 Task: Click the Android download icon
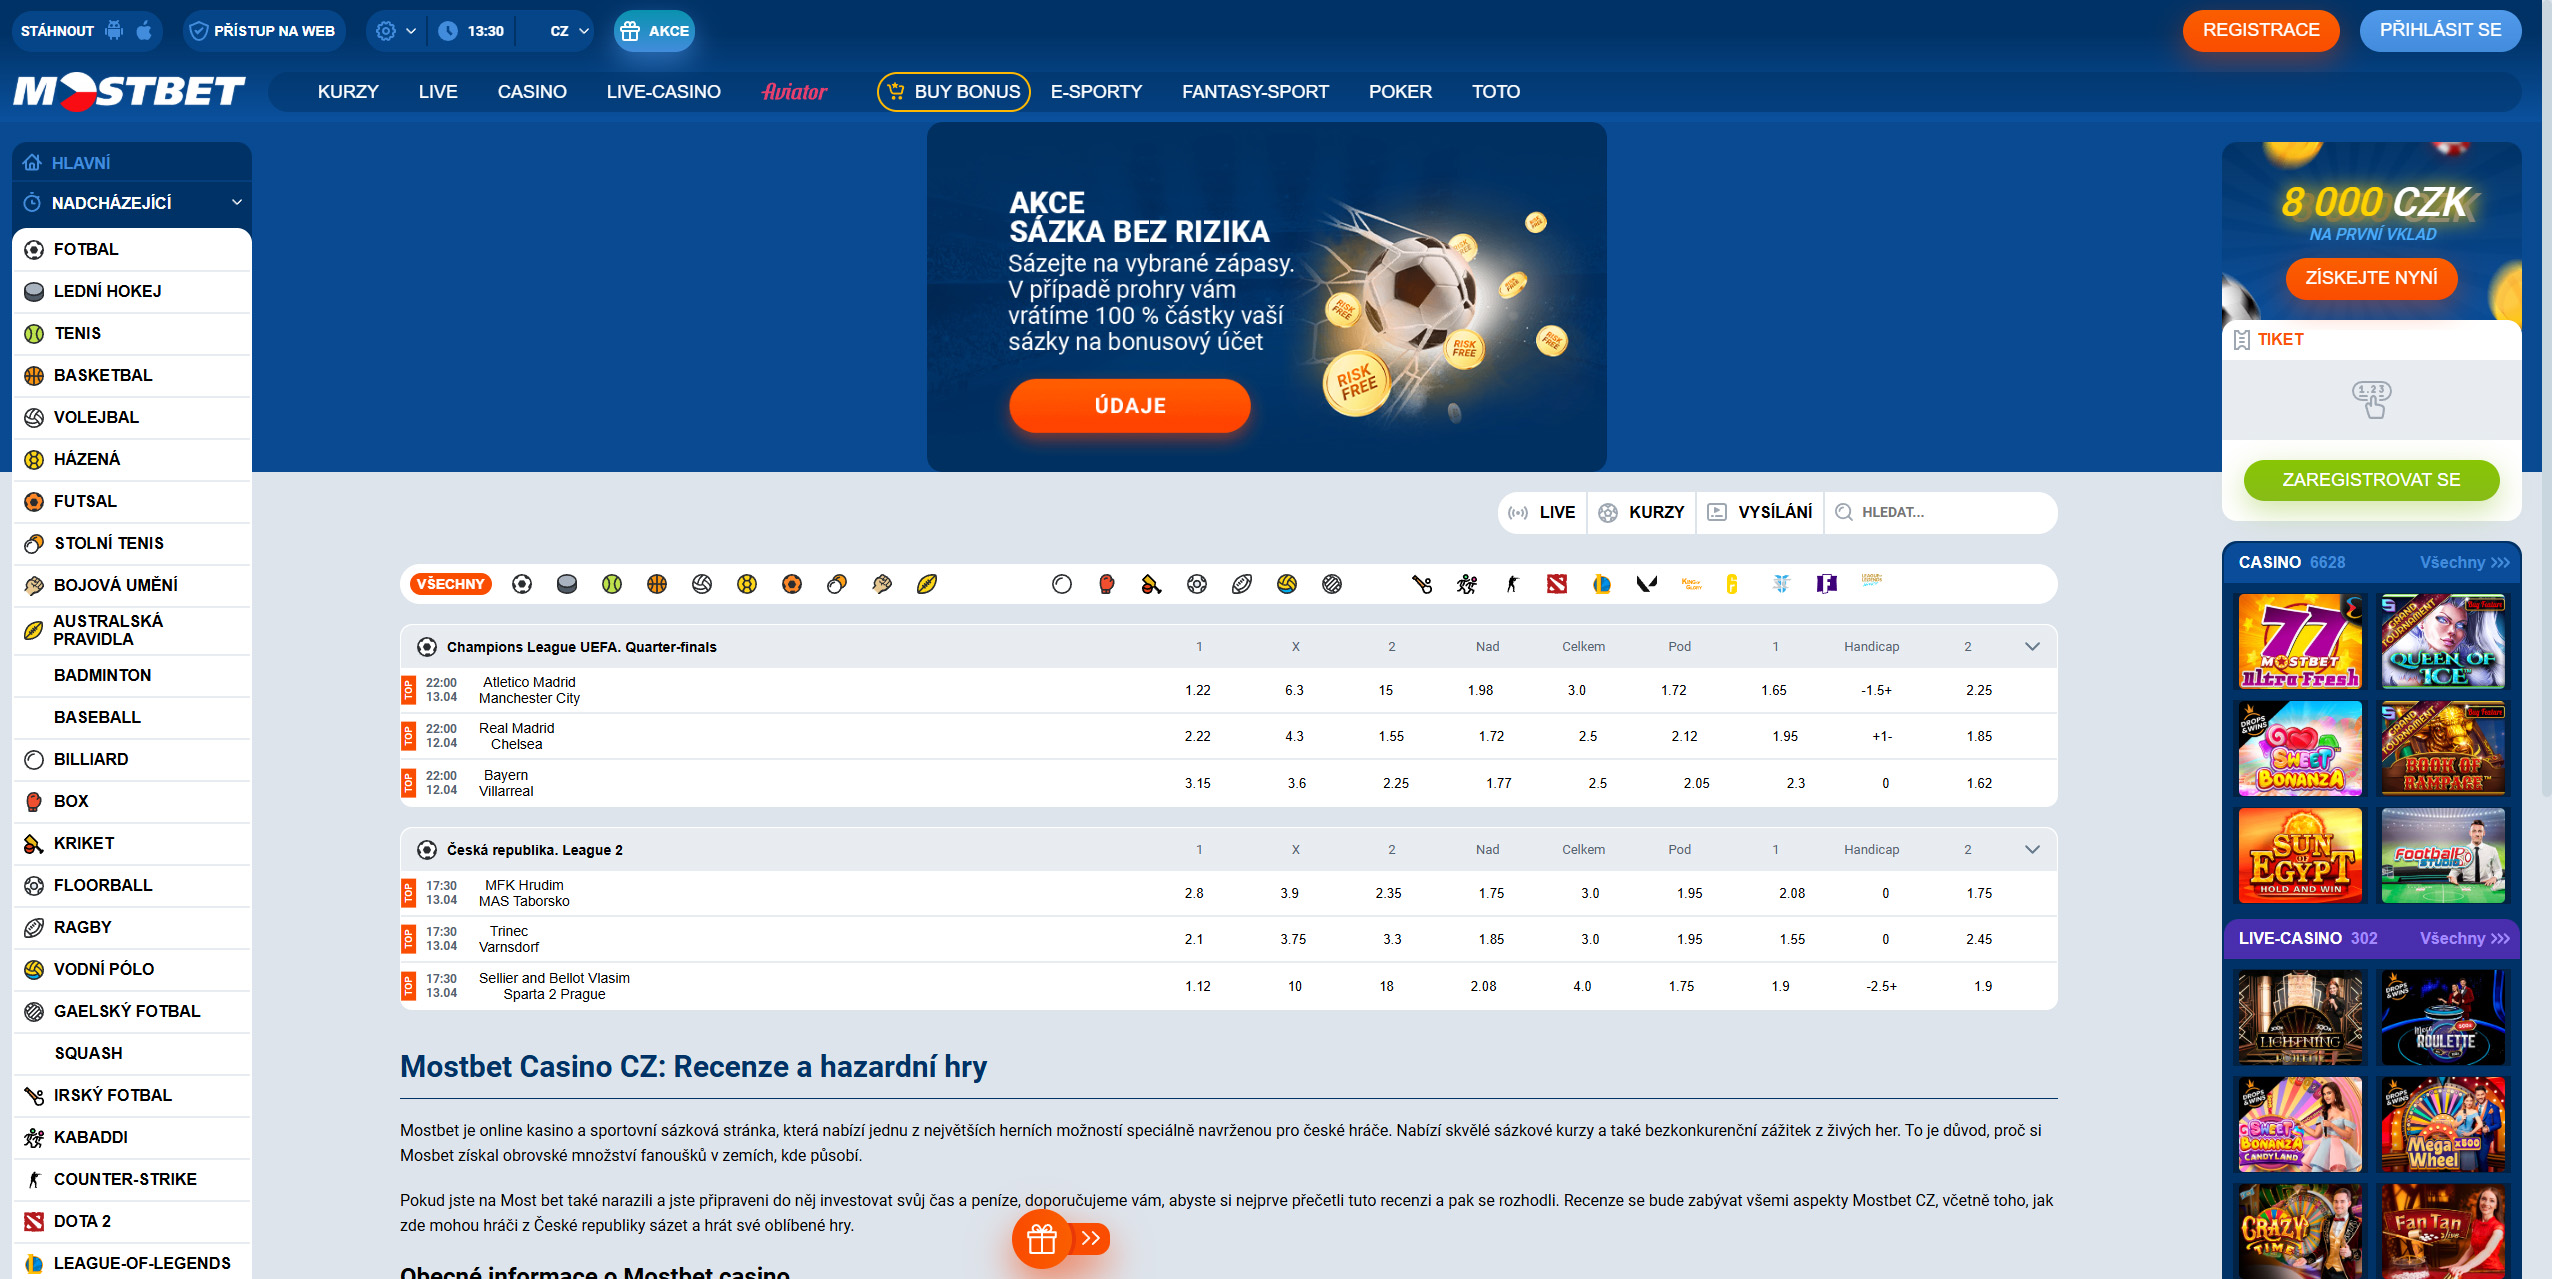[x=115, y=30]
